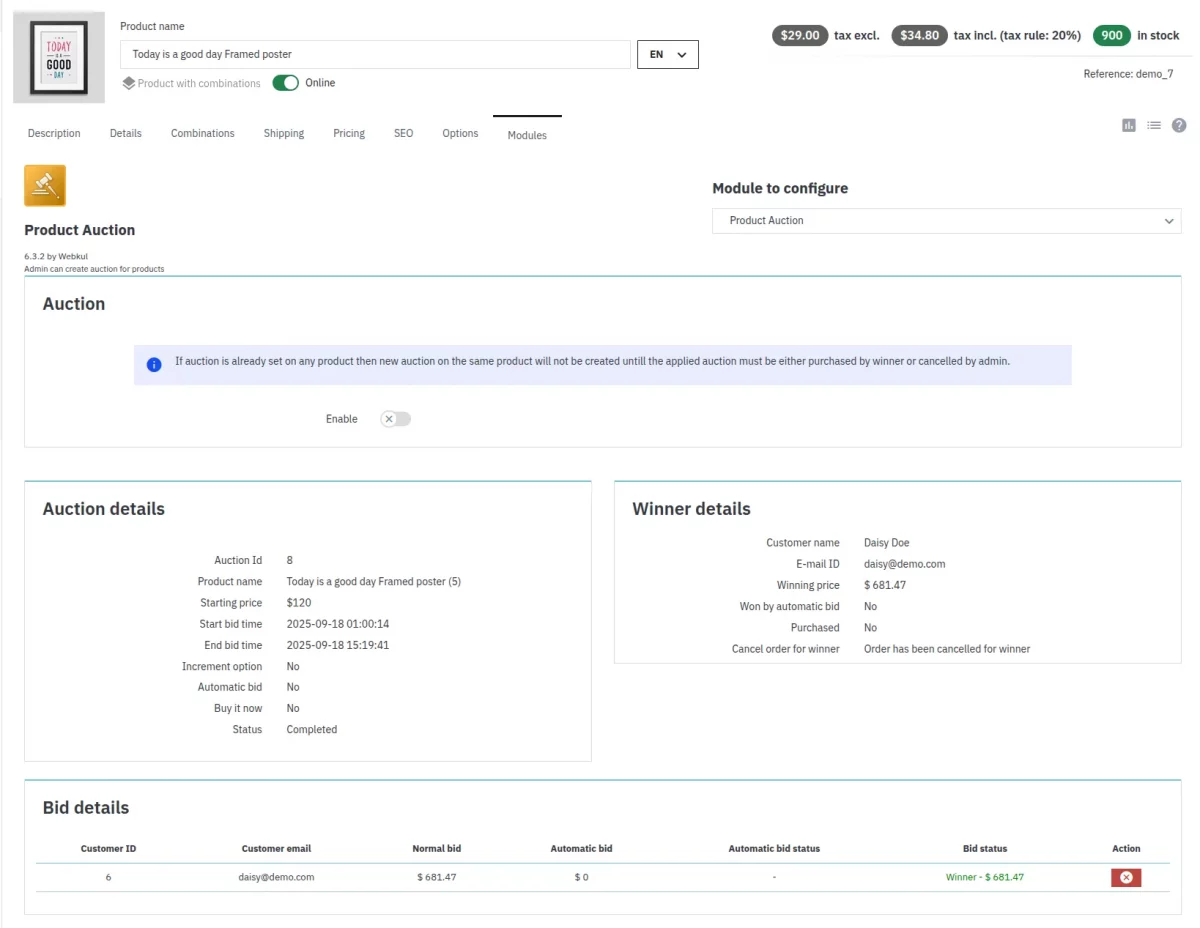Switch to the Description tab
Viewport: 1200px width, 928px height.
(x=54, y=133)
